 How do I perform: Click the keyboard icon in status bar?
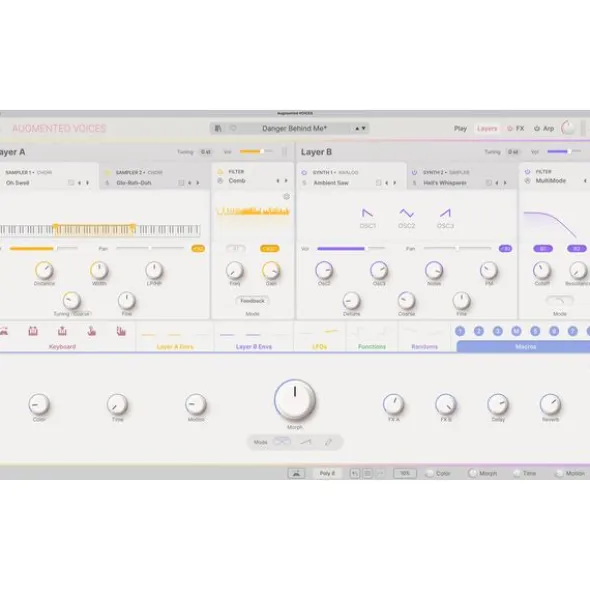coord(296,473)
